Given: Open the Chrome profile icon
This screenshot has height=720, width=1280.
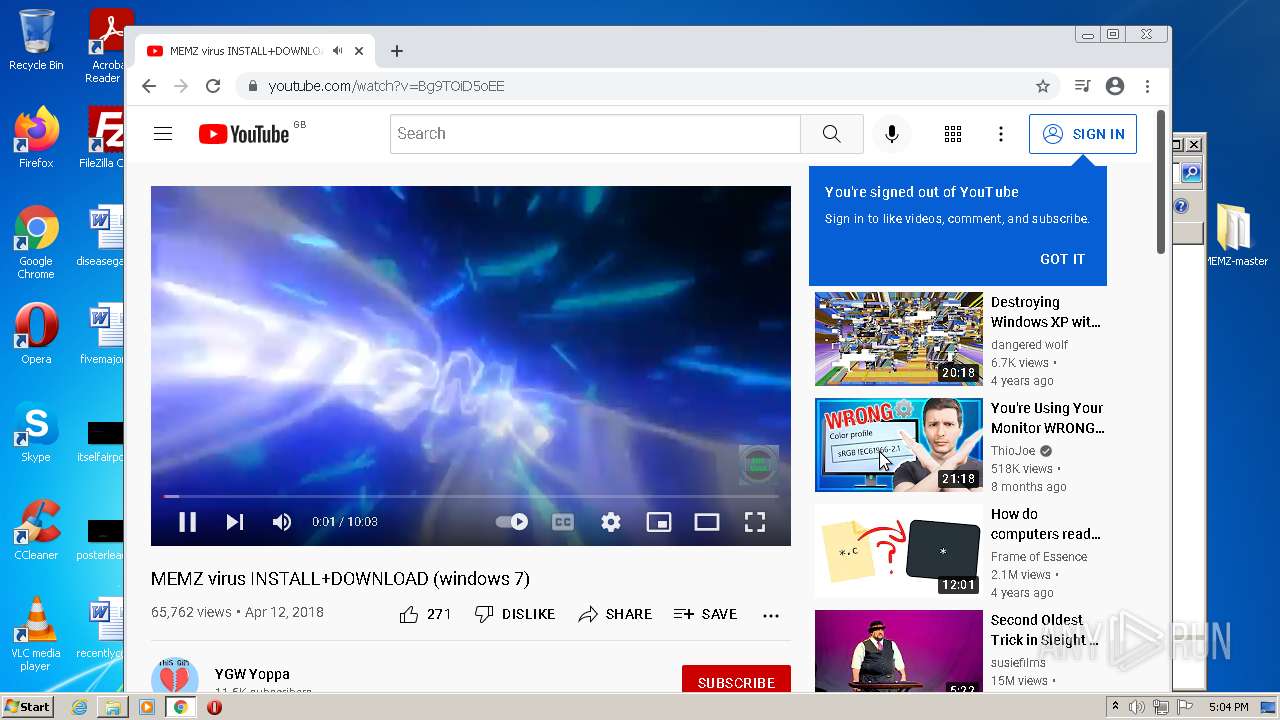Looking at the screenshot, I should pyautogui.click(x=1115, y=86).
